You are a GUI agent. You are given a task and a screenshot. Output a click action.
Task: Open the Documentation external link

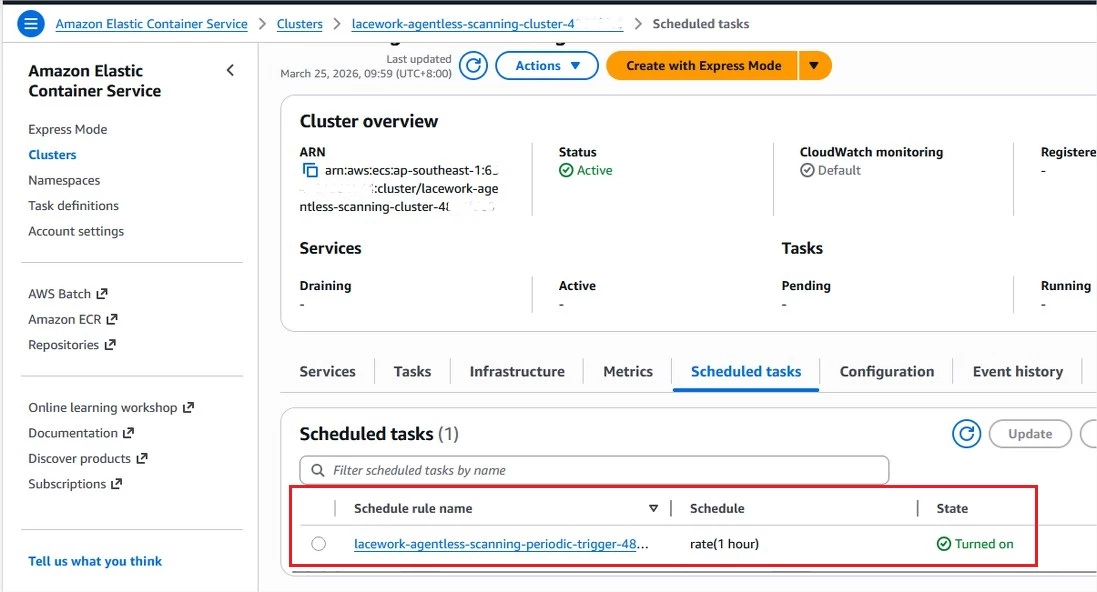[81, 433]
